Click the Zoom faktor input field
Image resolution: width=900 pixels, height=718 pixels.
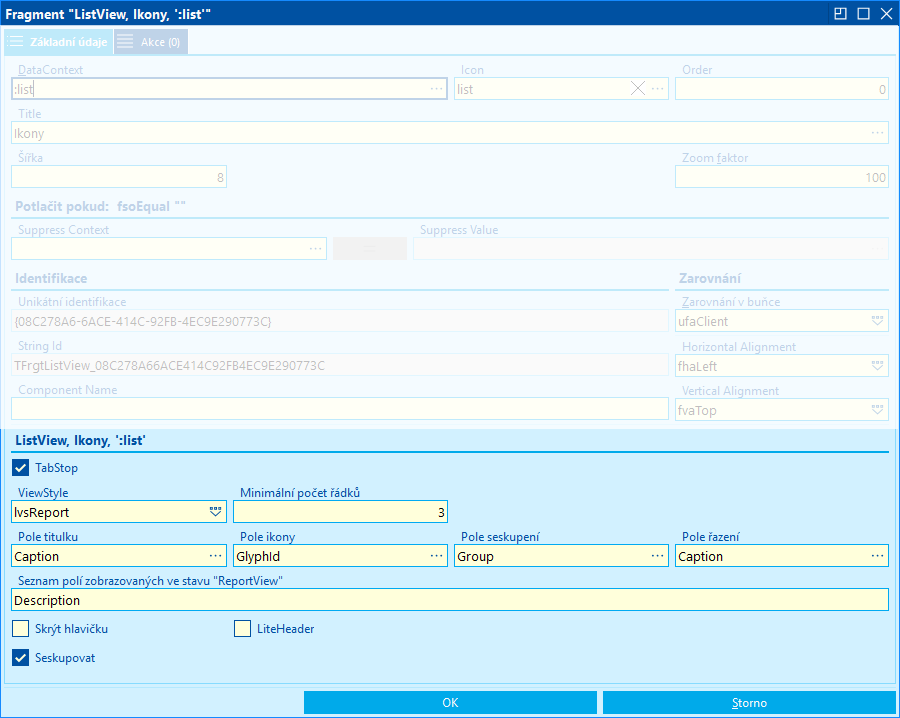[x=782, y=177]
